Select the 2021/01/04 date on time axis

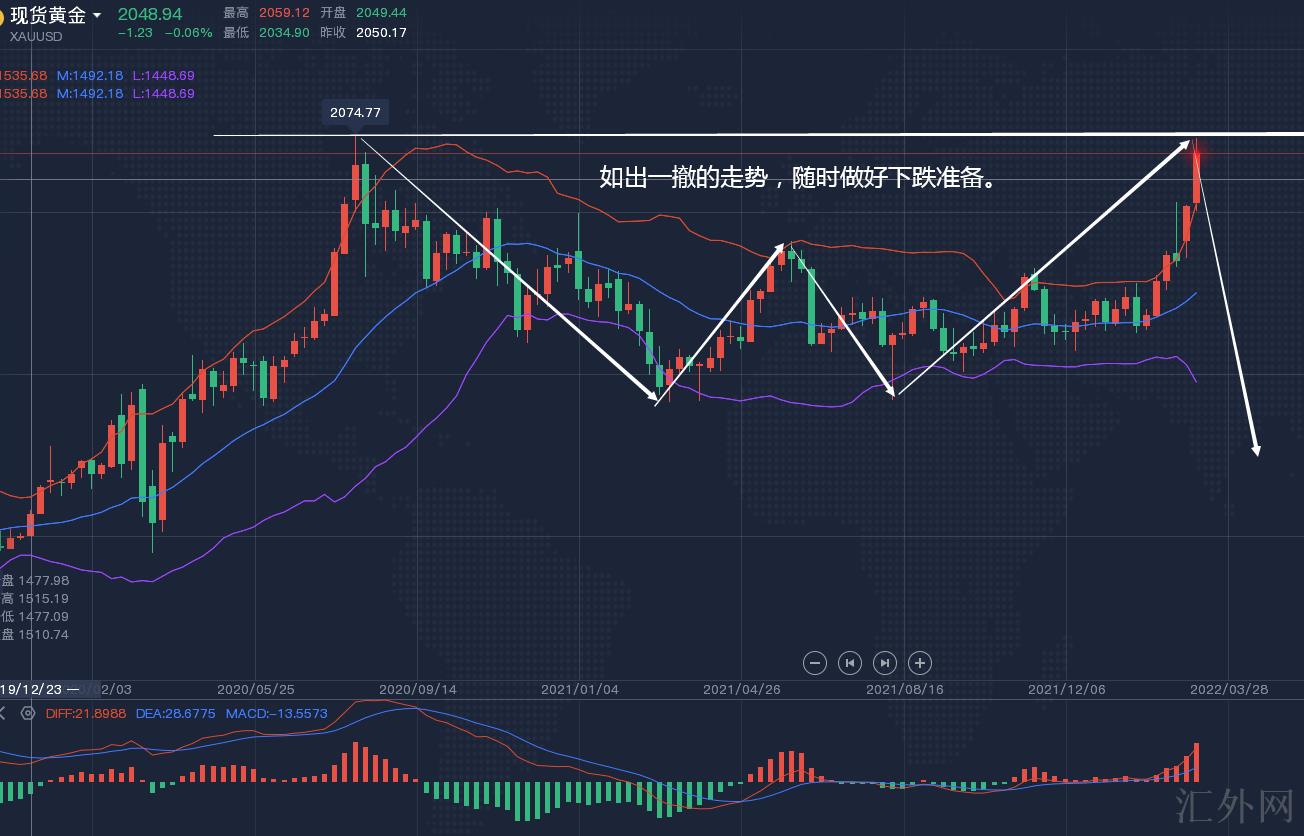pyautogui.click(x=579, y=689)
